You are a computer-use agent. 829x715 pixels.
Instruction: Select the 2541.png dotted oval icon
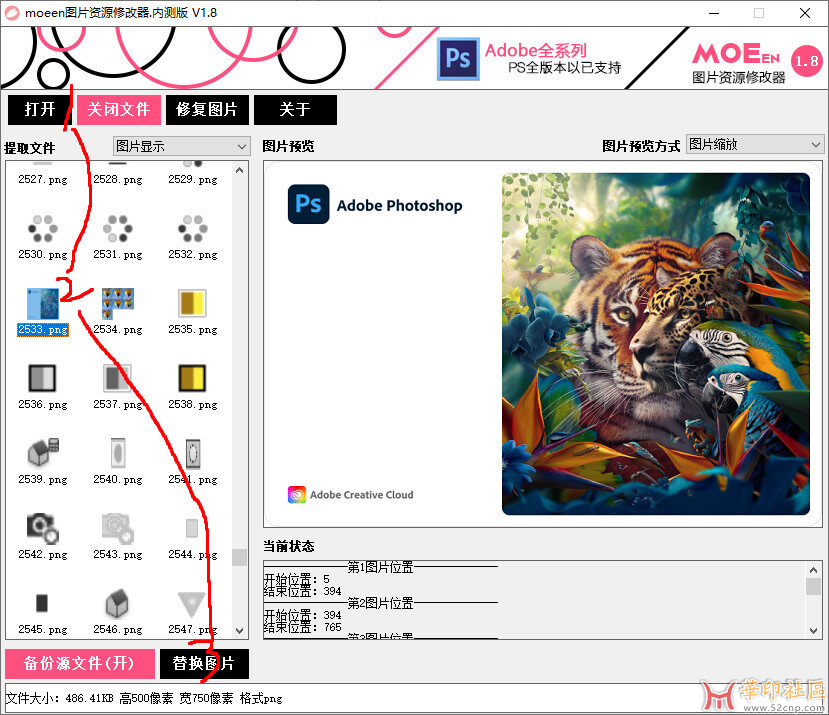pos(193,453)
